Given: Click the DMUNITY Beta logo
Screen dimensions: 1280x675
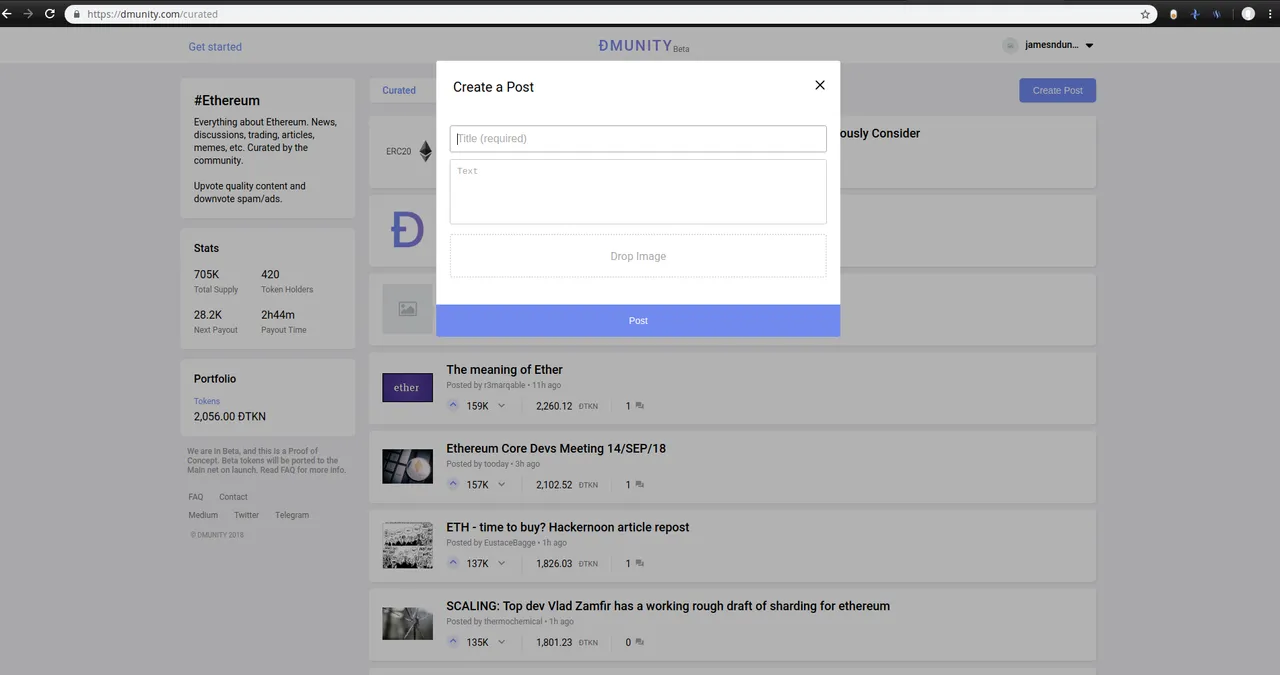Looking at the screenshot, I should click(x=643, y=46).
